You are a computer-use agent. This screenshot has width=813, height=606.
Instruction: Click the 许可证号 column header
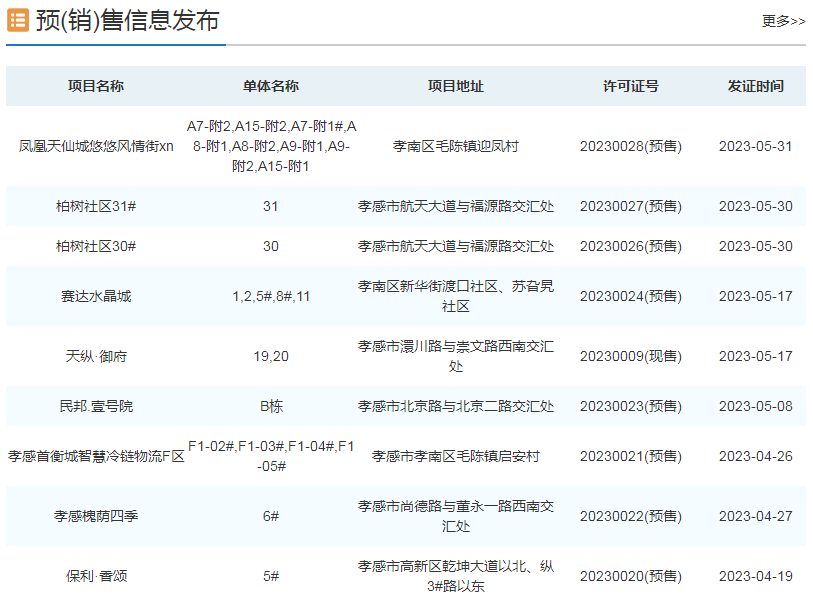[x=630, y=86]
